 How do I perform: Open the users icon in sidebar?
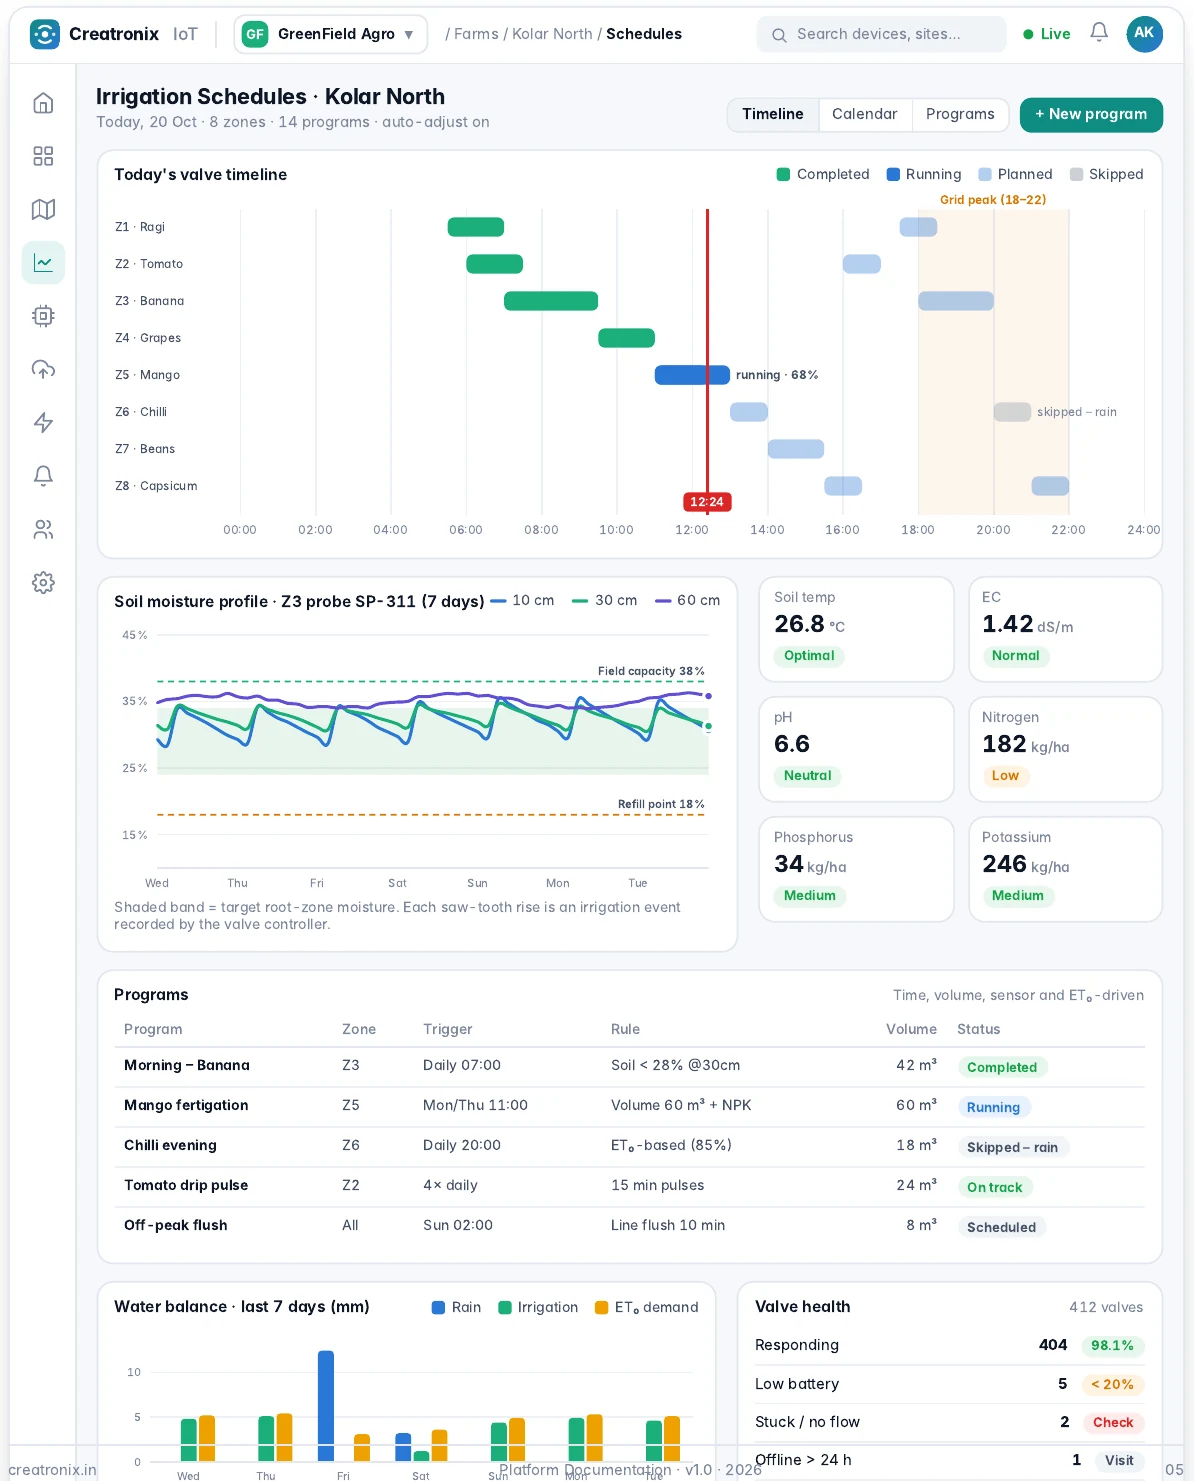pyautogui.click(x=43, y=529)
